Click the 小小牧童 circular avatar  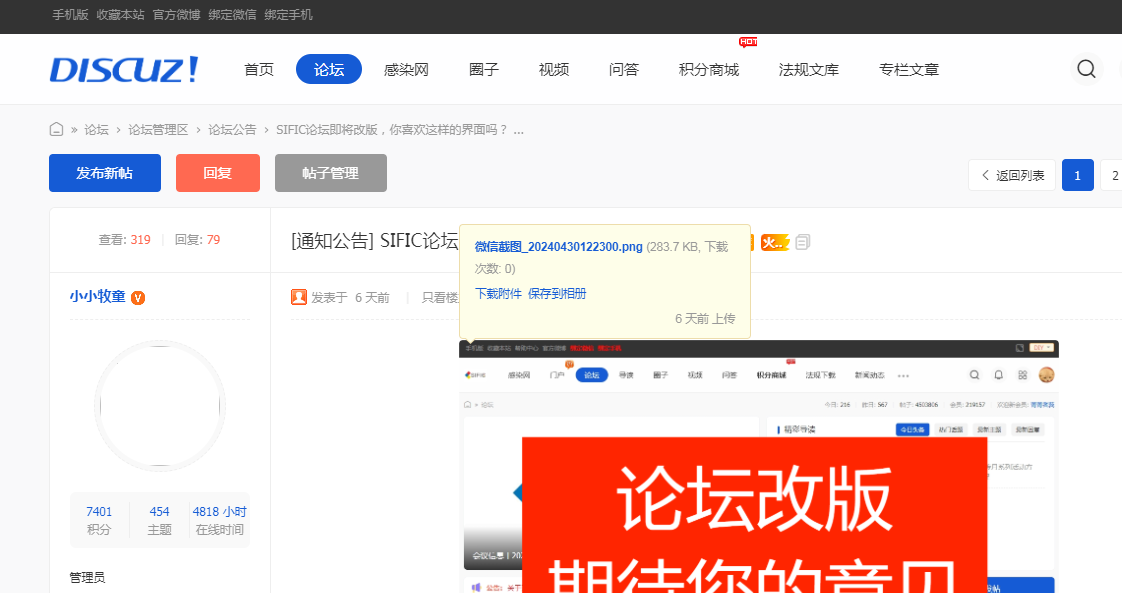pos(159,405)
